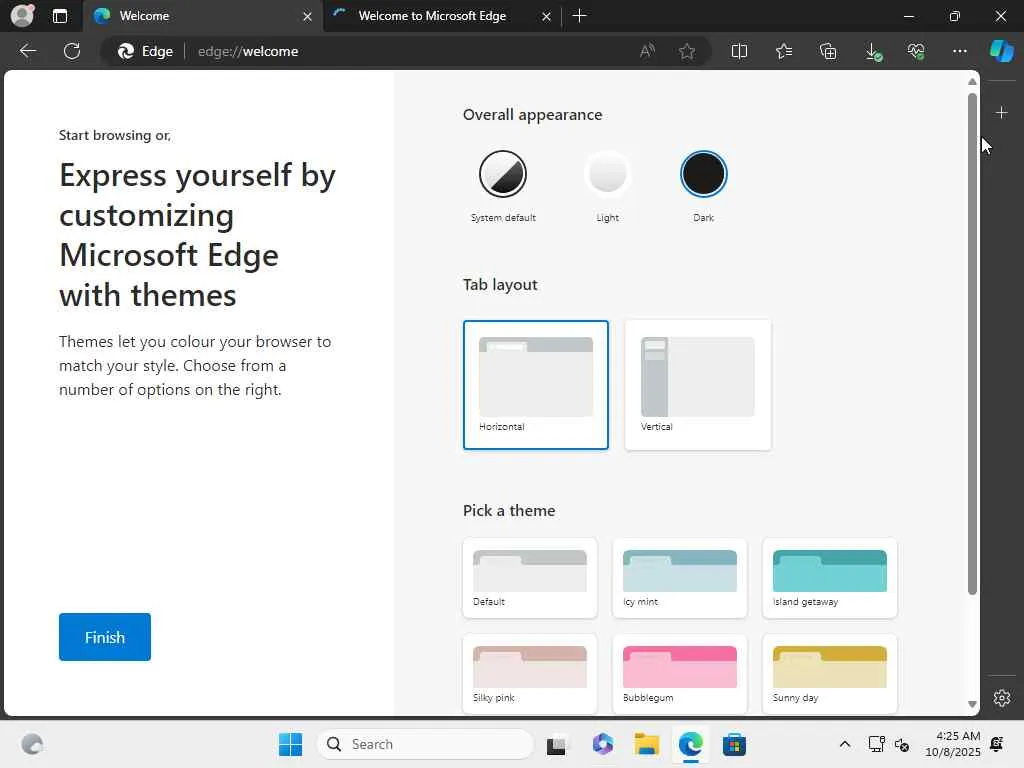Viewport: 1024px width, 768px height.
Task: Open the split screen icon
Action: 739,51
